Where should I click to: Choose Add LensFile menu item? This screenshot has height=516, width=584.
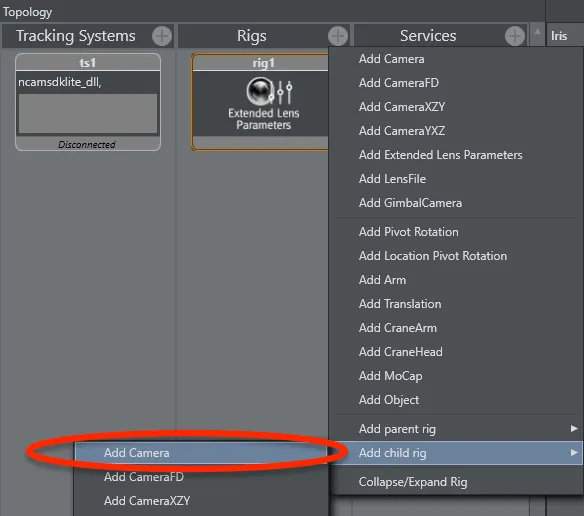[456, 179]
